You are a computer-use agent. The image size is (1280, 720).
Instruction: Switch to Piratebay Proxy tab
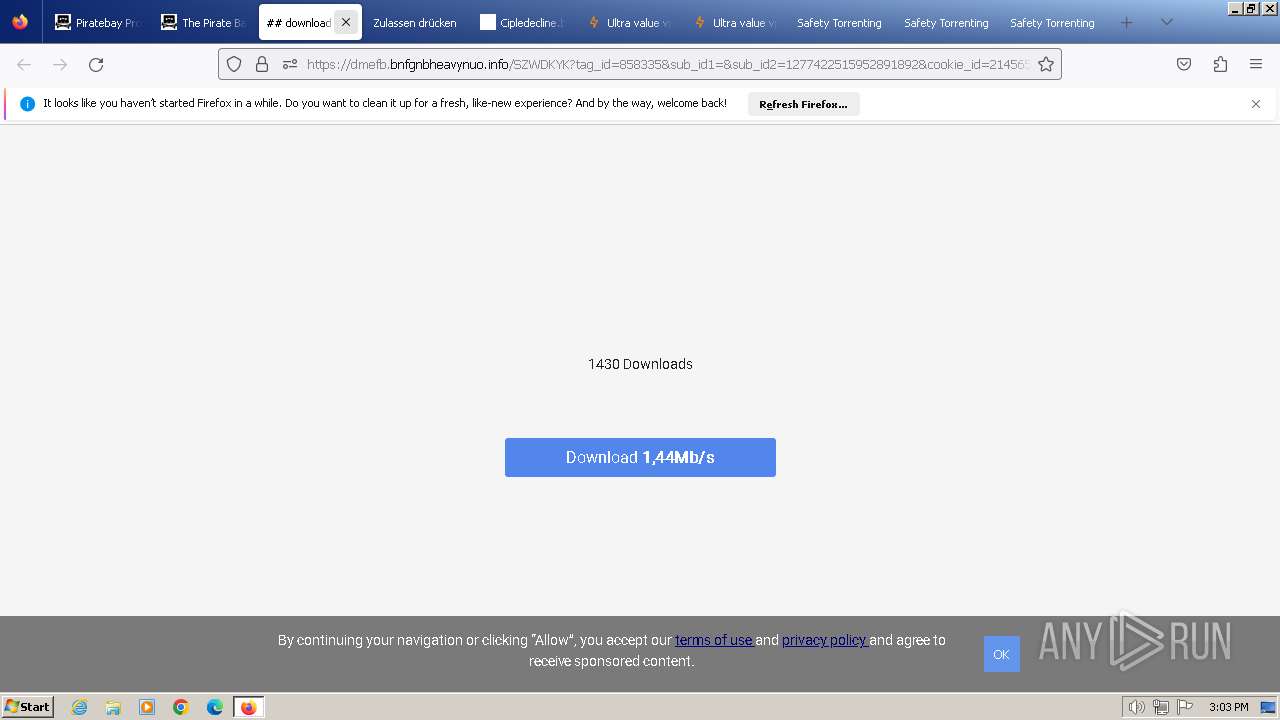click(99, 22)
